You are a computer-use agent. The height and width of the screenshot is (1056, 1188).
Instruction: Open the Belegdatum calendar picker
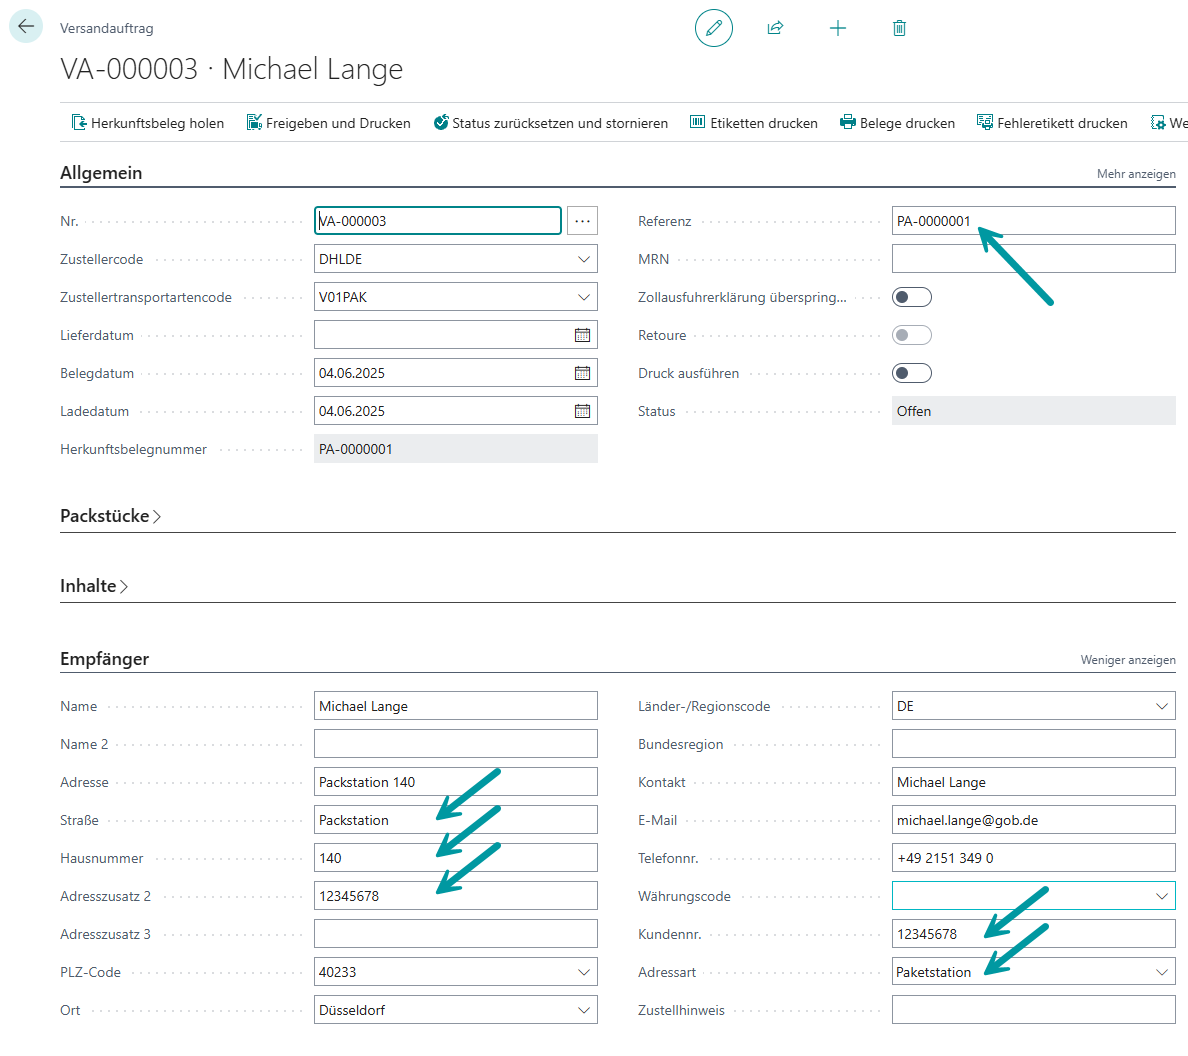click(x=582, y=373)
